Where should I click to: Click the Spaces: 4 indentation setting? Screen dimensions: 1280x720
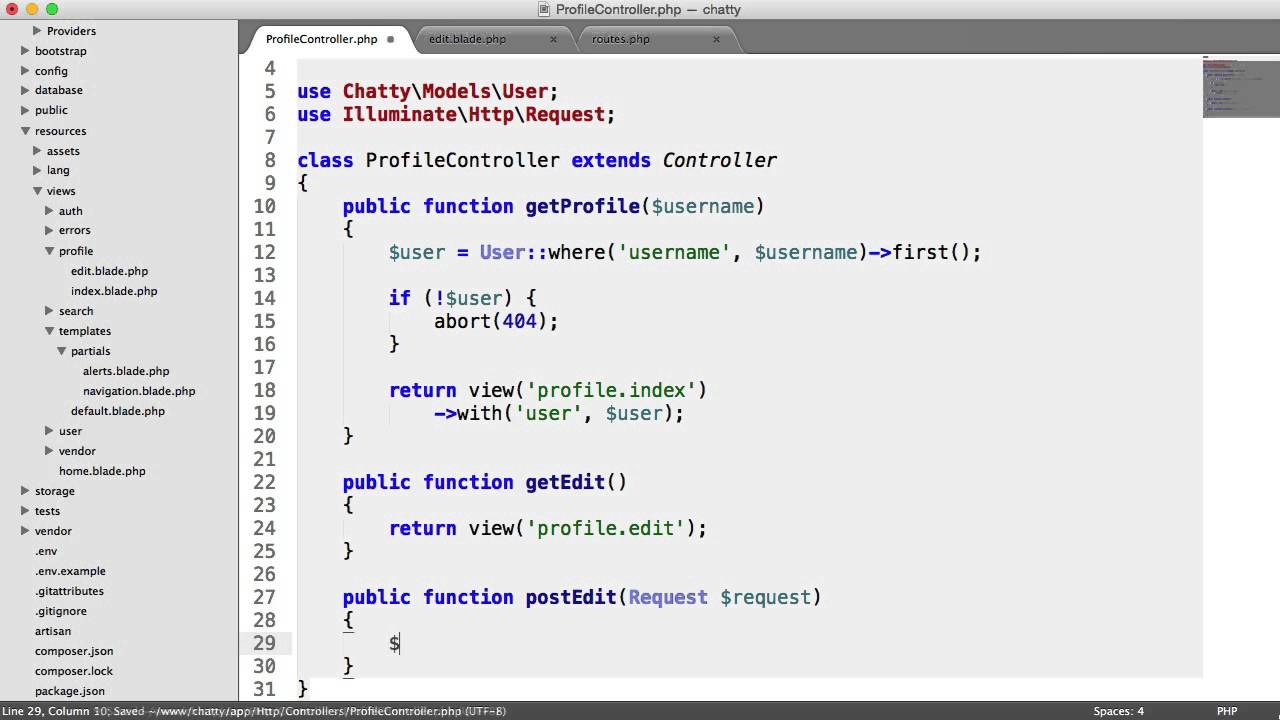1118,711
